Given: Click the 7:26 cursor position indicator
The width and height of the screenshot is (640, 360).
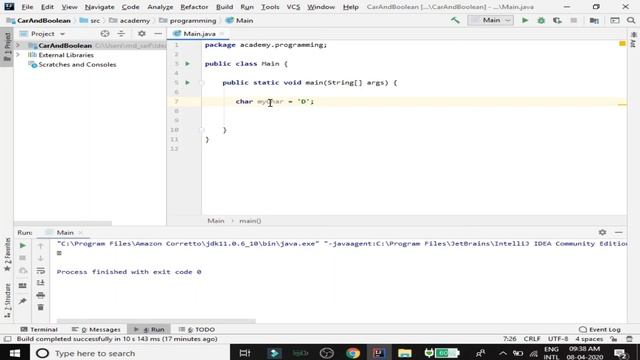Looking at the screenshot, I should click(x=509, y=339).
